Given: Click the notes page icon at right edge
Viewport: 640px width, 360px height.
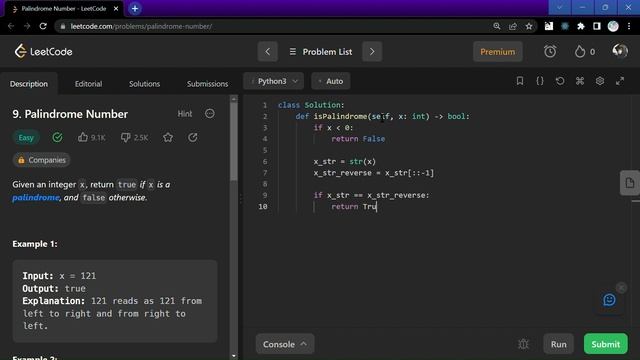Looking at the screenshot, I should point(629,183).
